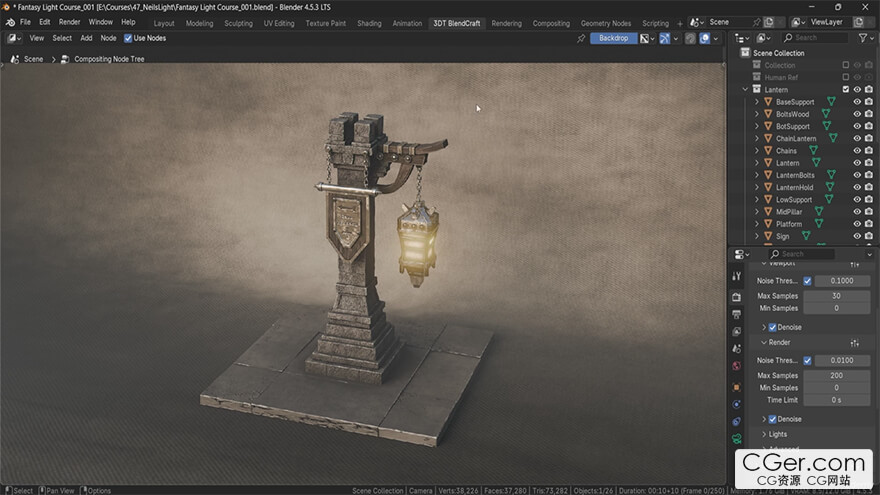Uncheck the Render Denoise checkbox

[772, 419]
